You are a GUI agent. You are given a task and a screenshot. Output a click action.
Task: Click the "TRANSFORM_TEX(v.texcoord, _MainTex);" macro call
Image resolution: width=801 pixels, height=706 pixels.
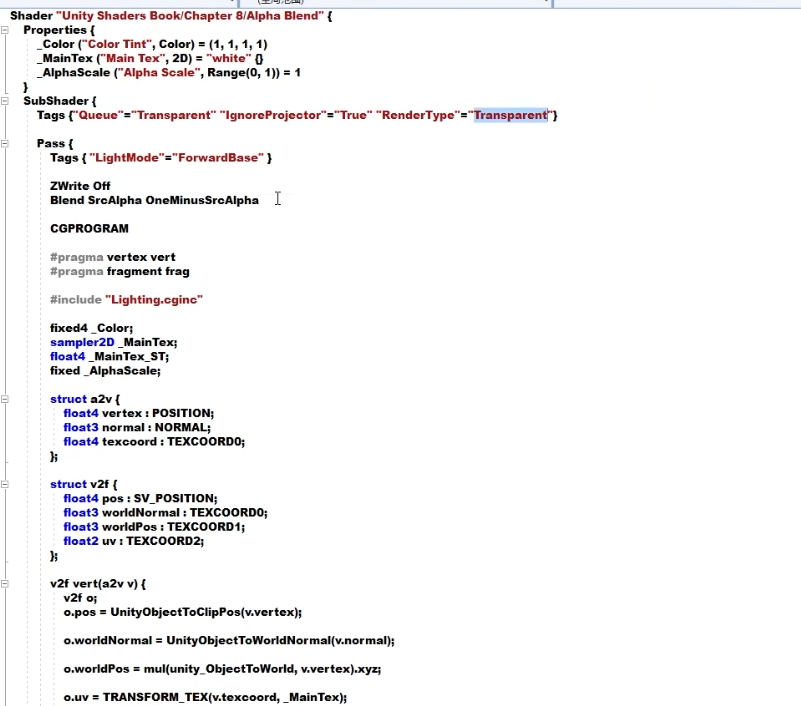click(225, 697)
